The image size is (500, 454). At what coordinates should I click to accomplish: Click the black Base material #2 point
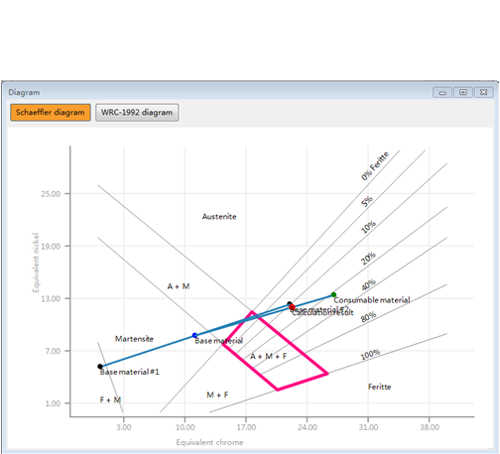[x=289, y=304]
